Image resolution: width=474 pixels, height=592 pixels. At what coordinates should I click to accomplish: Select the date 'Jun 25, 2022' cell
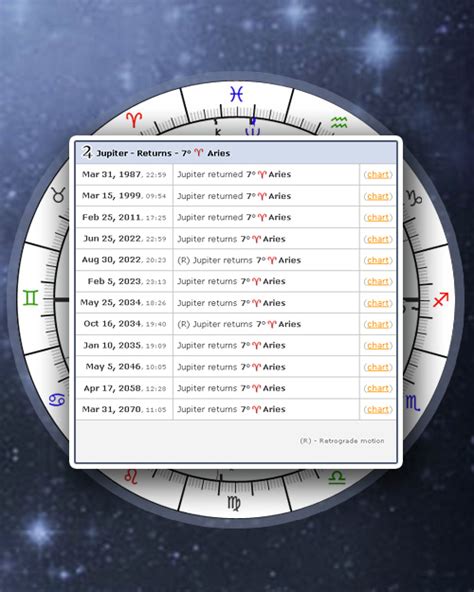124,239
